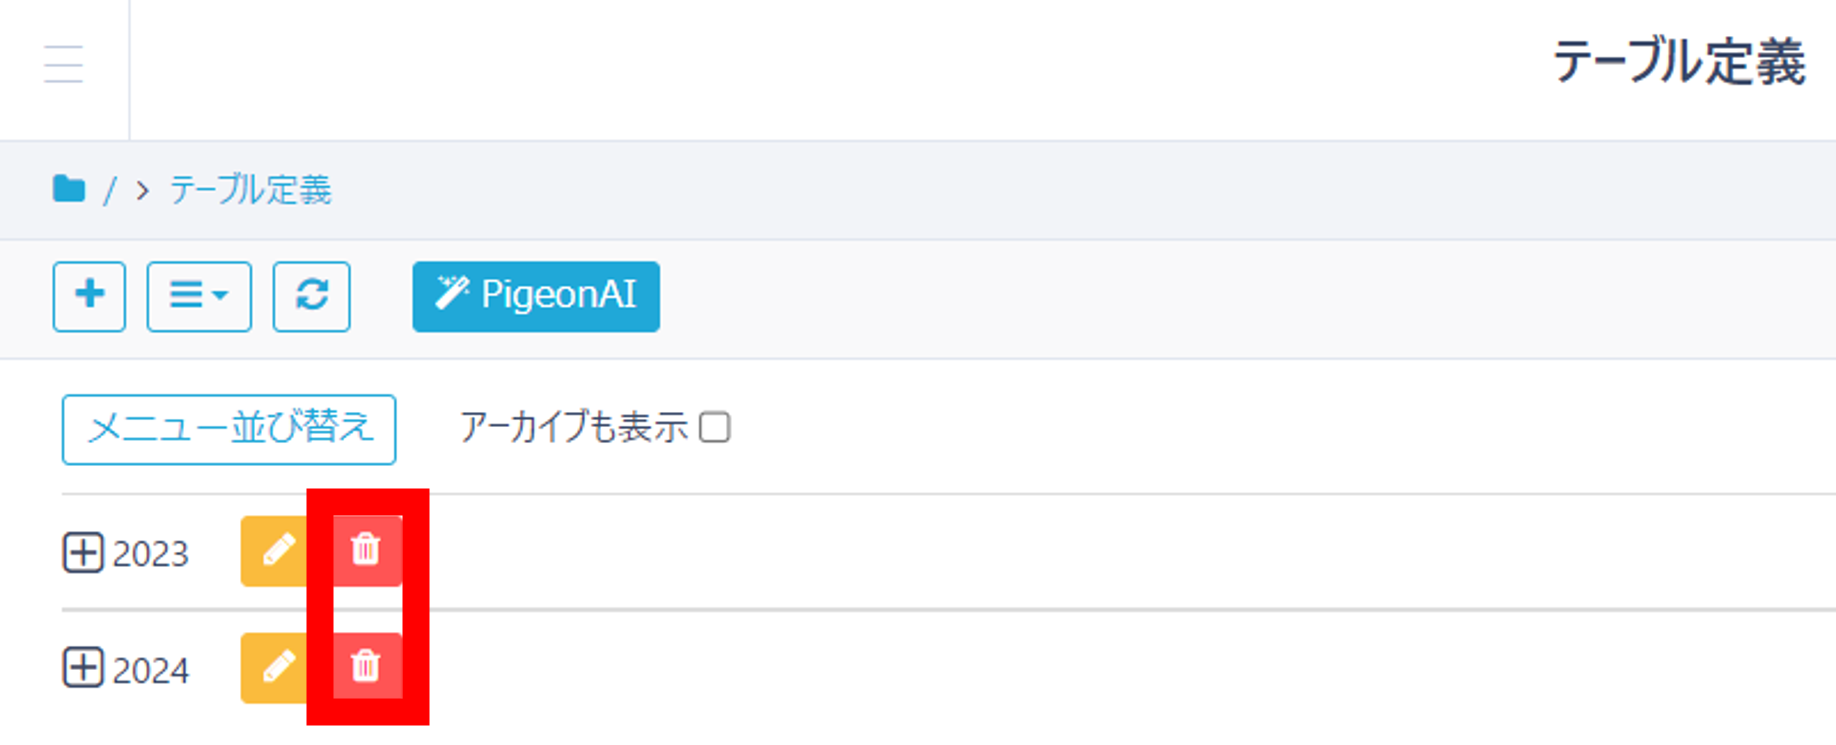Viewport: 1836px width, 745px height.
Task: Select the 2023 table row label
Action: point(152,553)
